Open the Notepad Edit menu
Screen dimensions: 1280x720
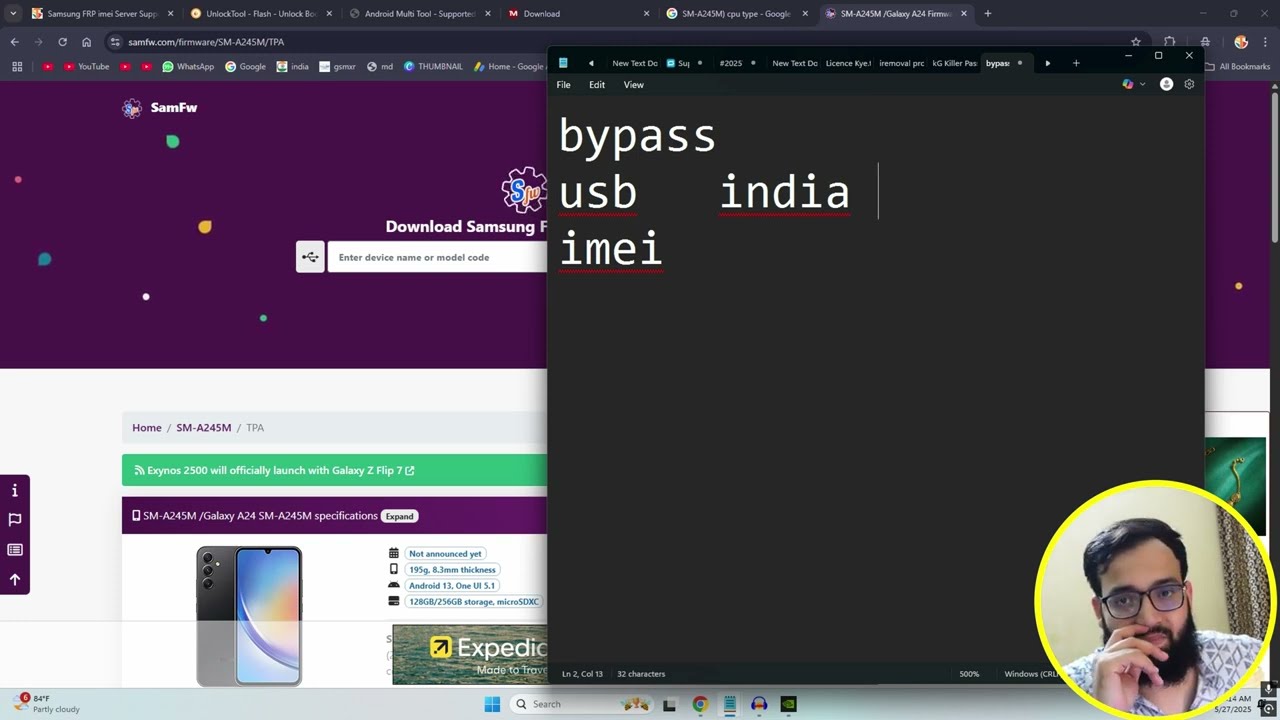click(x=597, y=85)
